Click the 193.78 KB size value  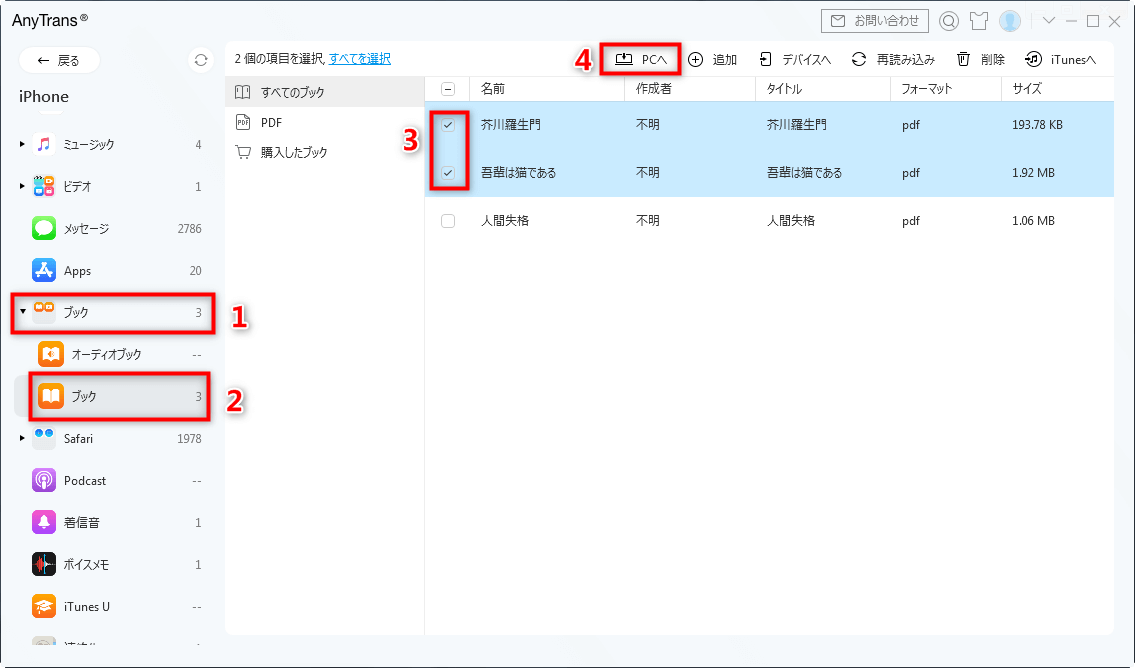point(1037,124)
